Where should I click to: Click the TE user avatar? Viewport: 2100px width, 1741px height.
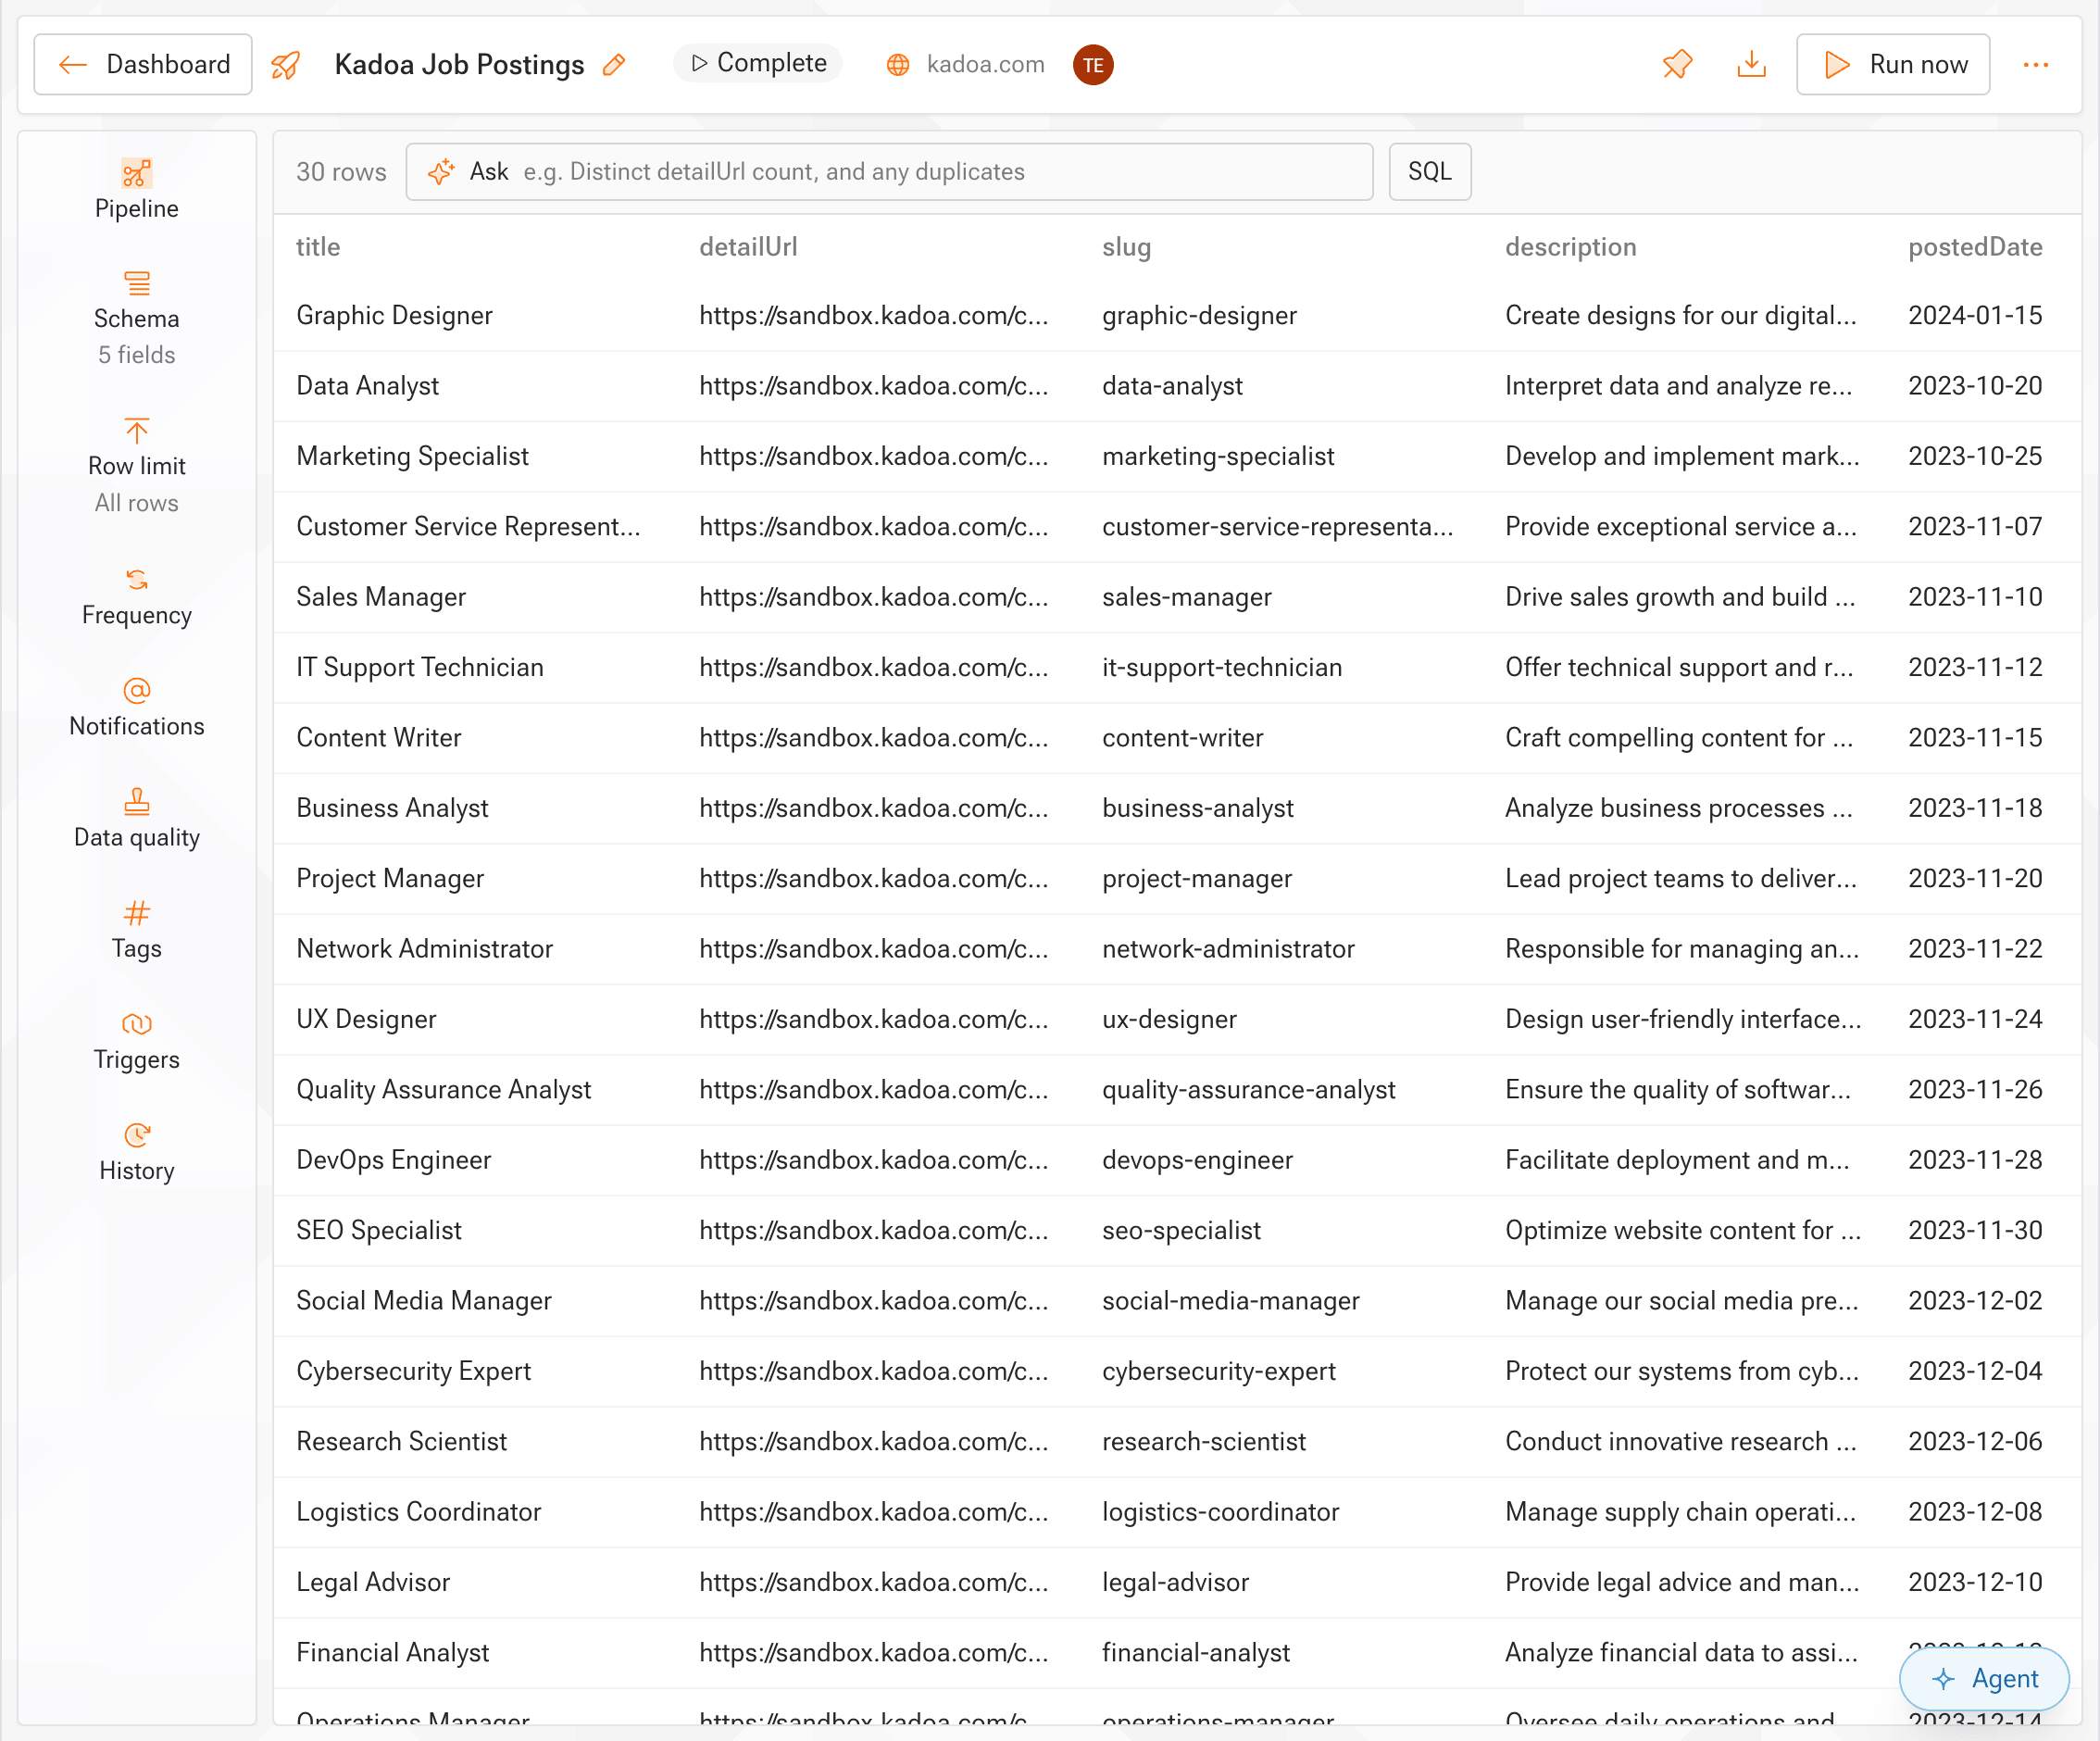tap(1093, 65)
